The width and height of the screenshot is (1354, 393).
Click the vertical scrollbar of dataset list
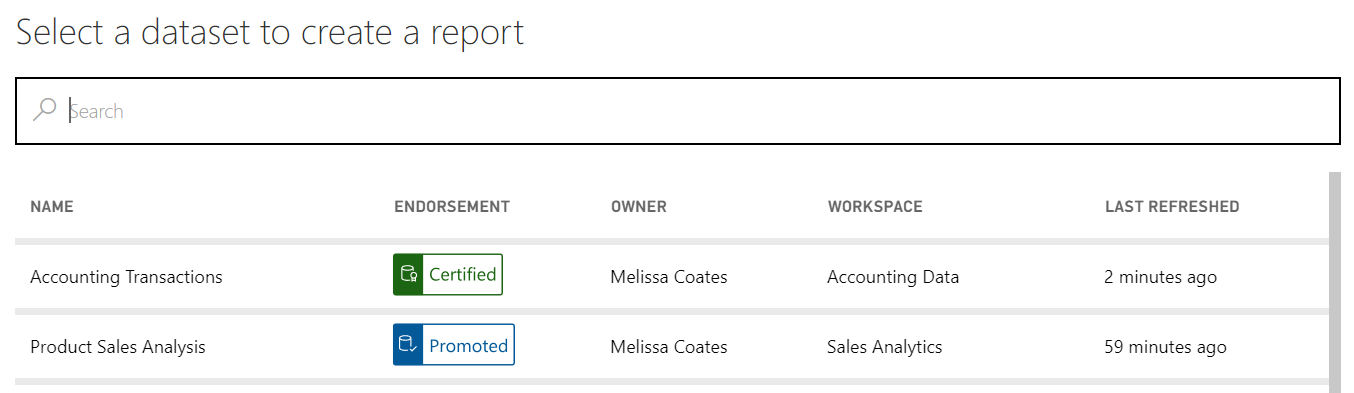click(1334, 282)
